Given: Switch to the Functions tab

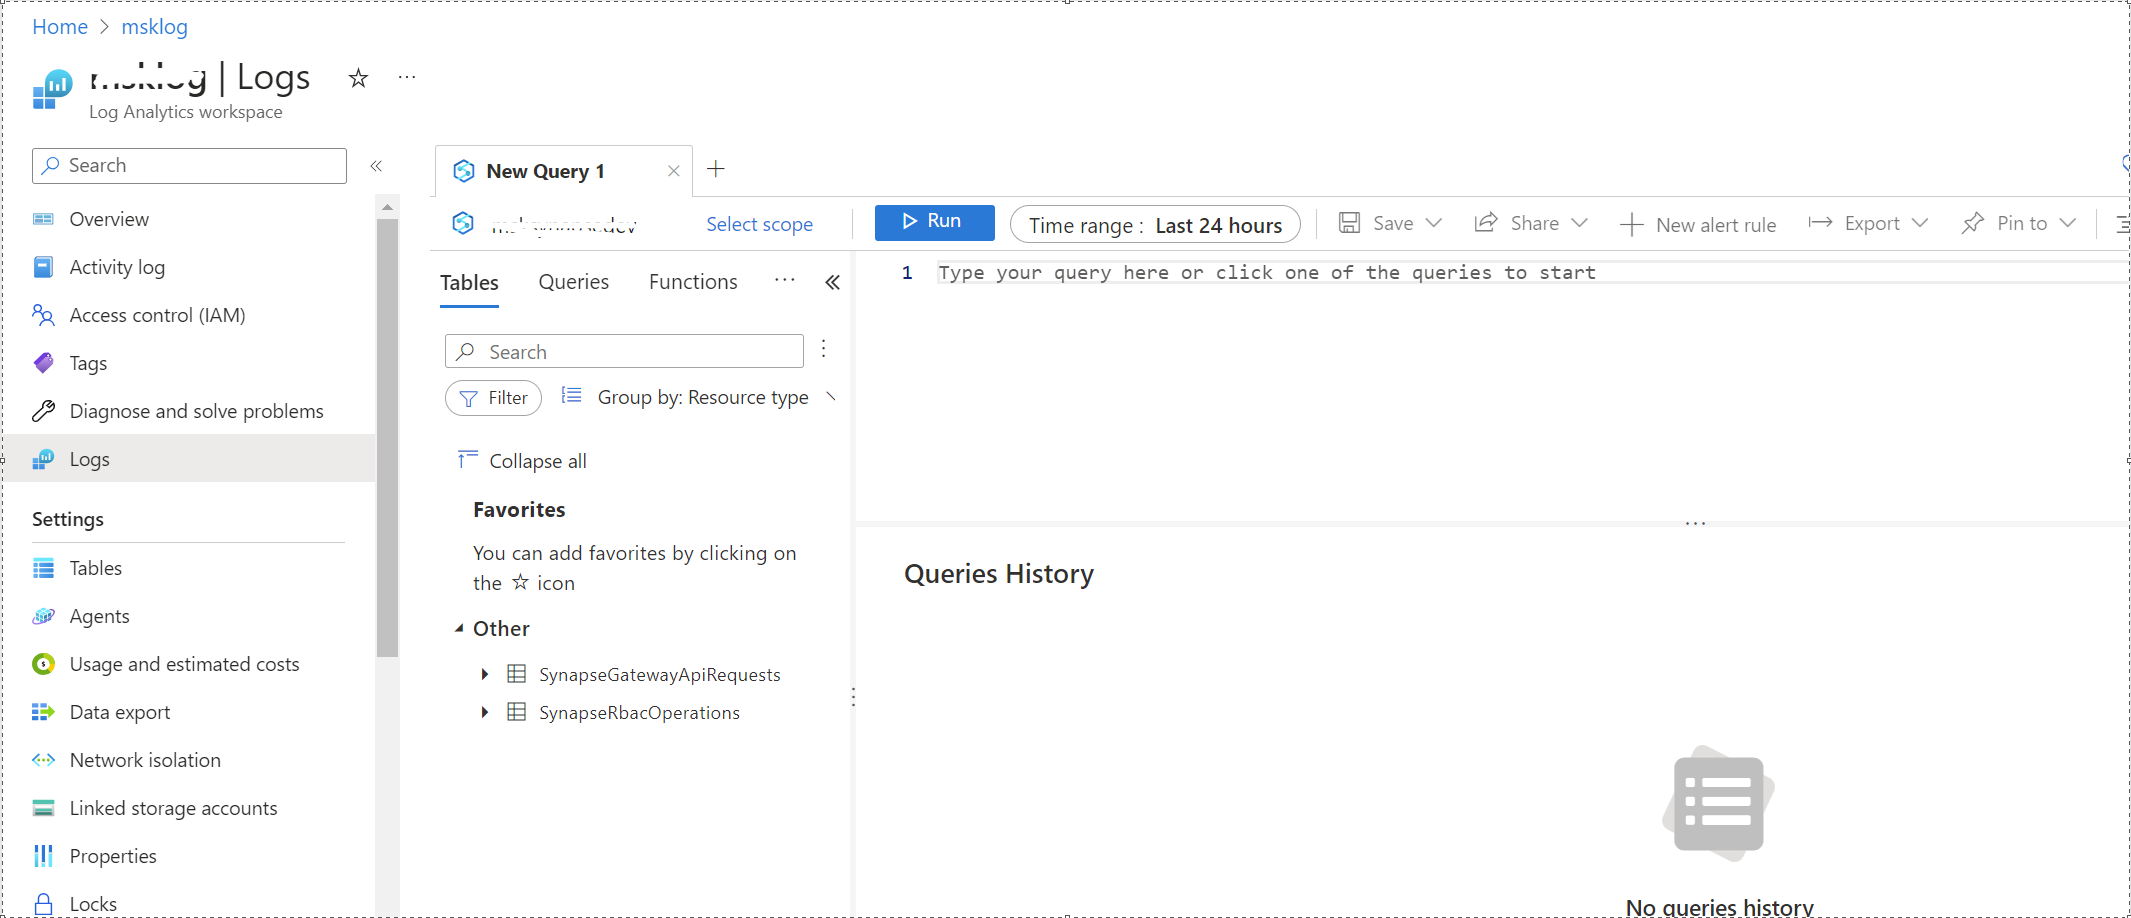Looking at the screenshot, I should pyautogui.click(x=693, y=282).
